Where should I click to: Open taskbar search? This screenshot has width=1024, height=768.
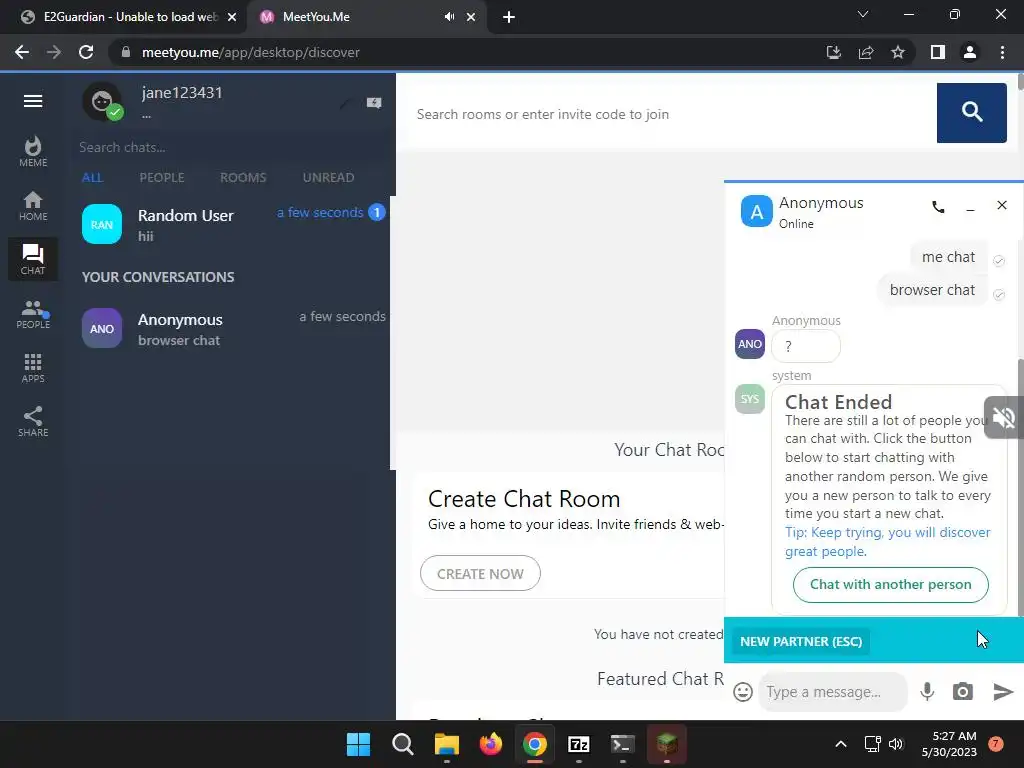[402, 744]
